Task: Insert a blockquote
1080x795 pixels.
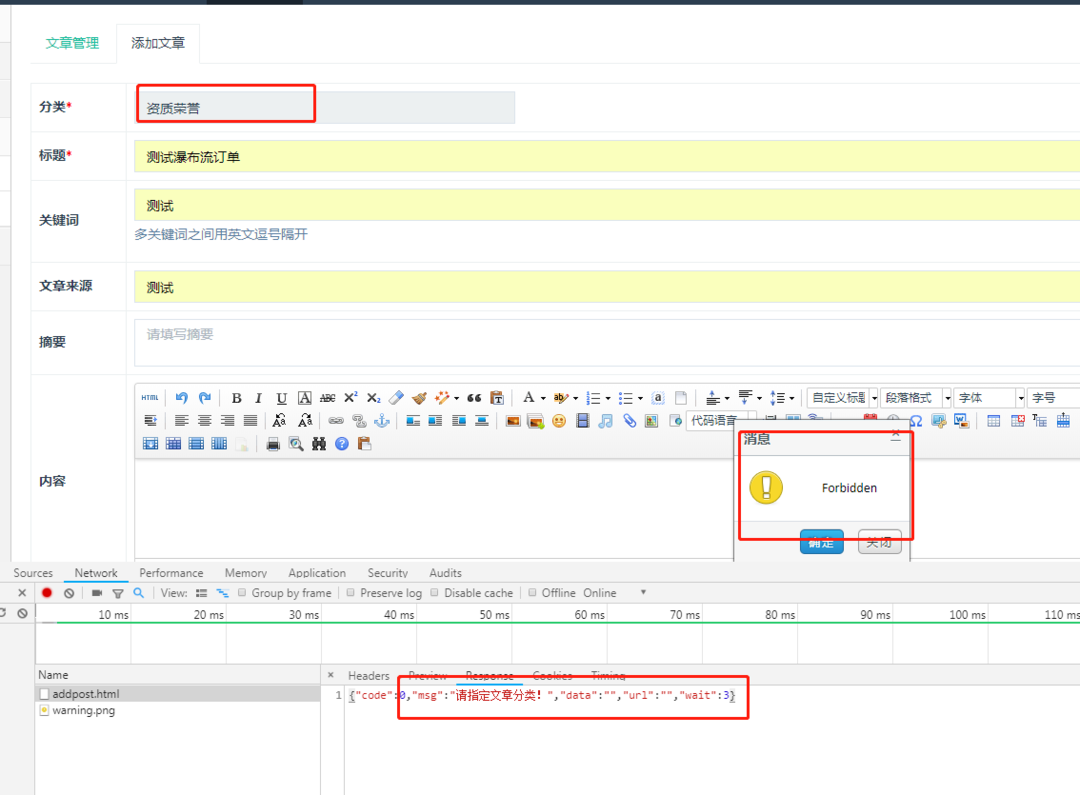Action: coord(474,398)
